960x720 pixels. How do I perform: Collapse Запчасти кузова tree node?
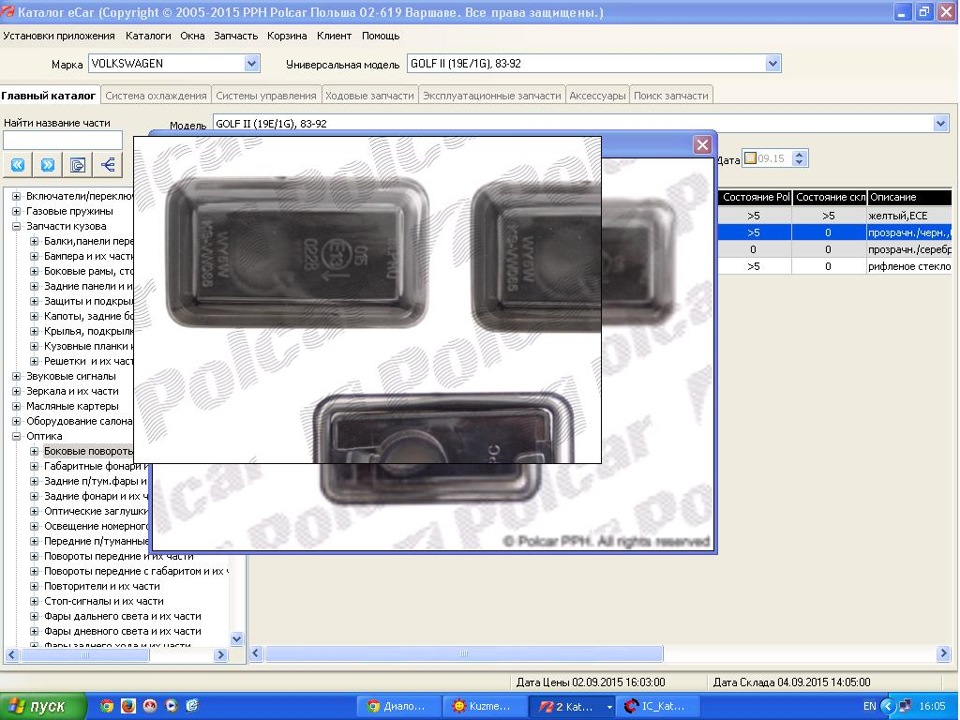(17, 226)
